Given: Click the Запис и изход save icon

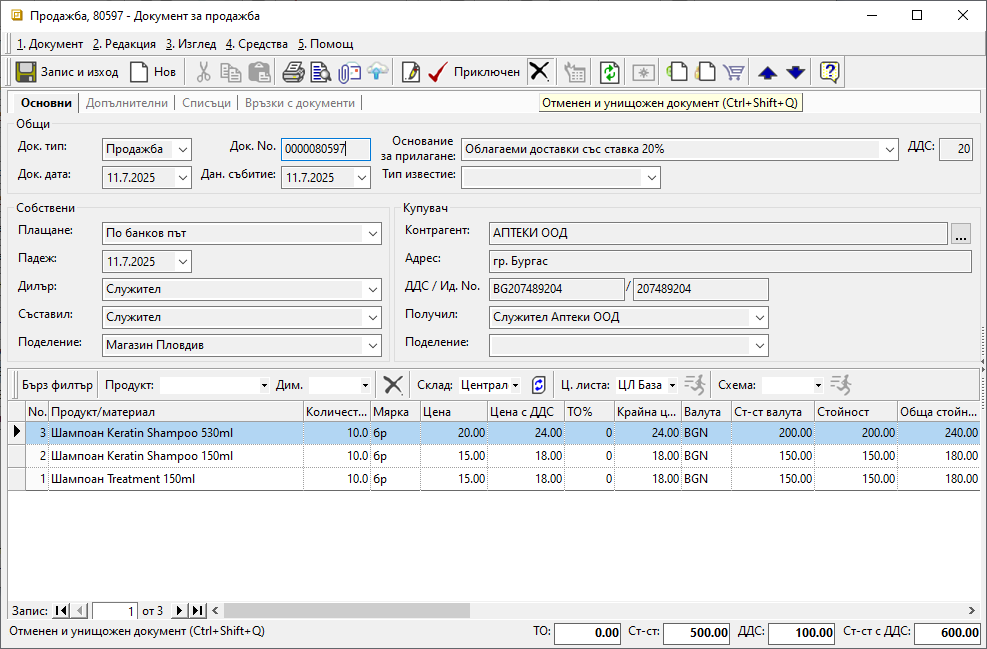Looking at the screenshot, I should [x=26, y=72].
